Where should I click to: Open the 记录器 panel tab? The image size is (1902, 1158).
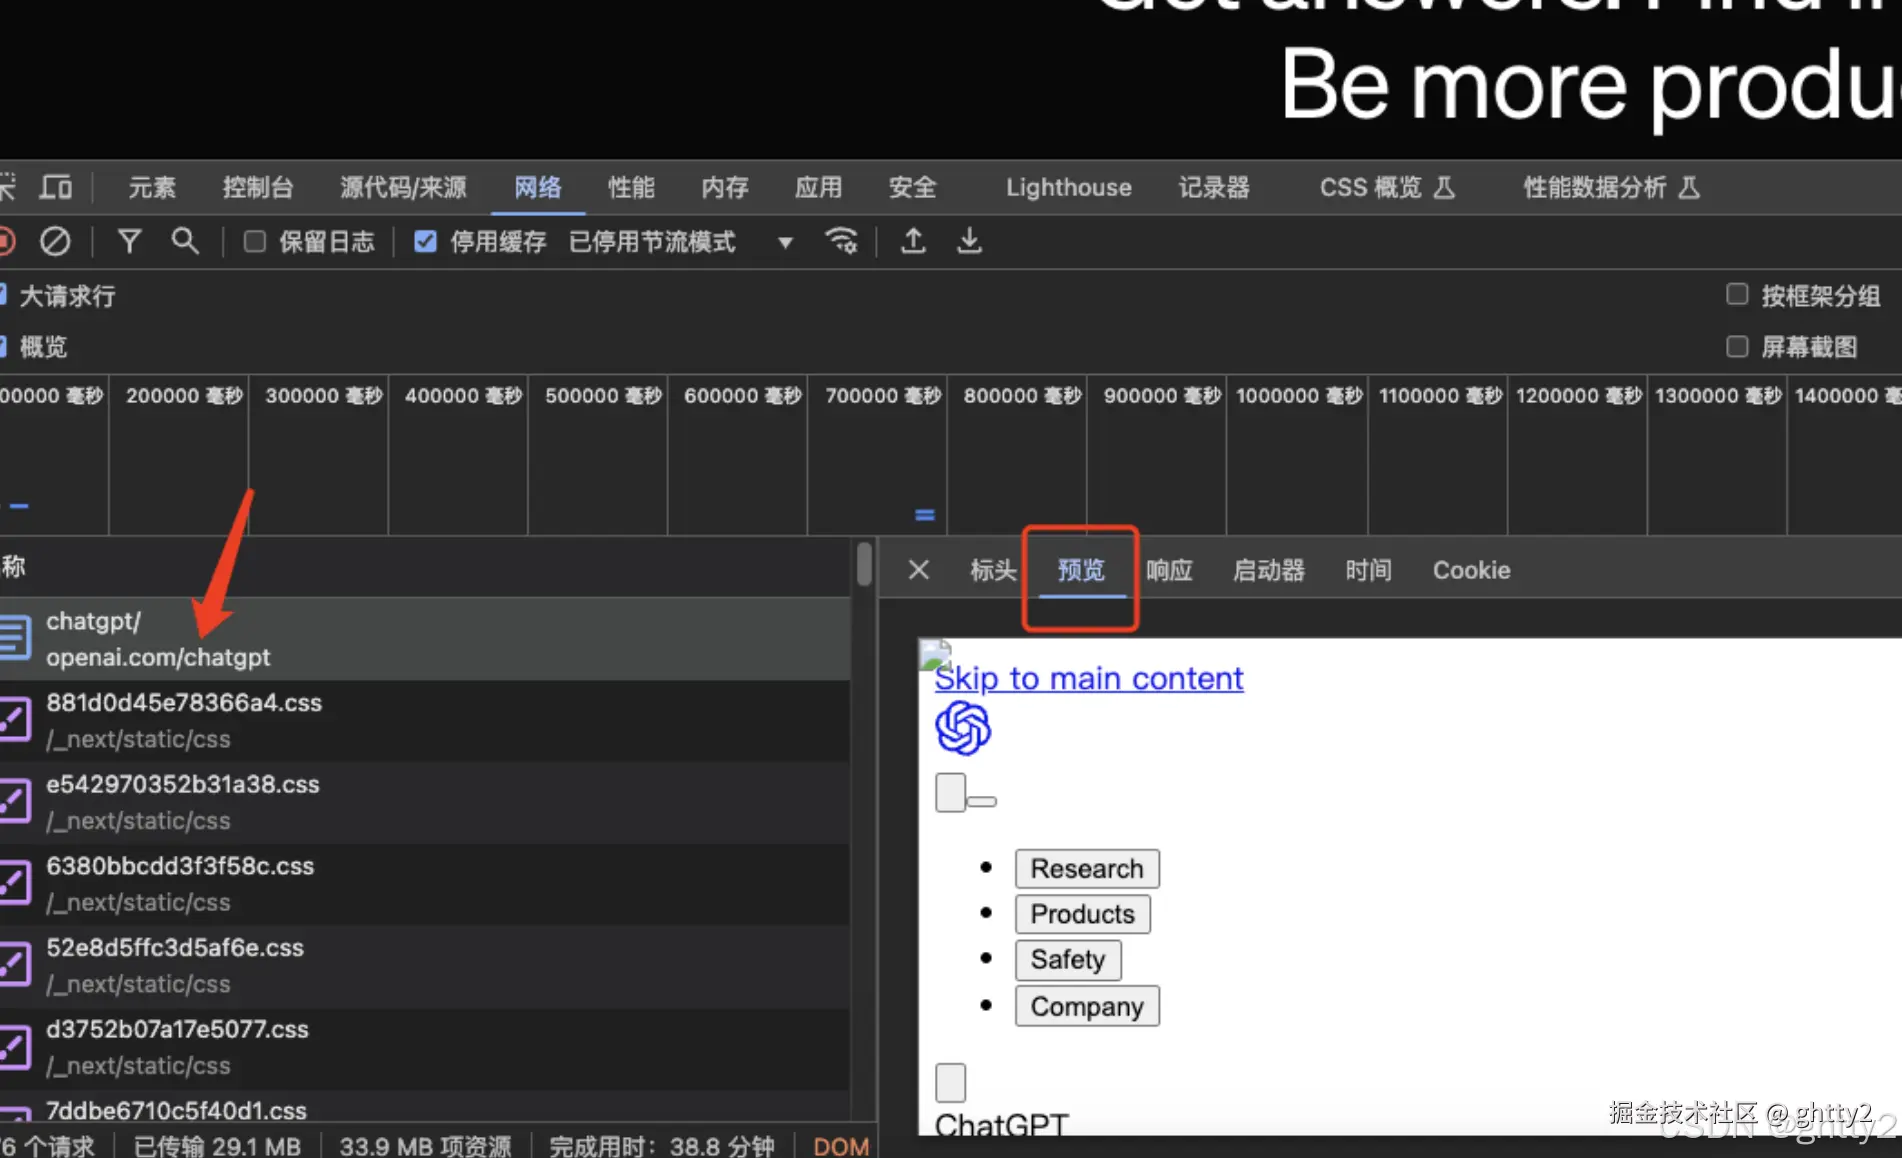(1214, 187)
